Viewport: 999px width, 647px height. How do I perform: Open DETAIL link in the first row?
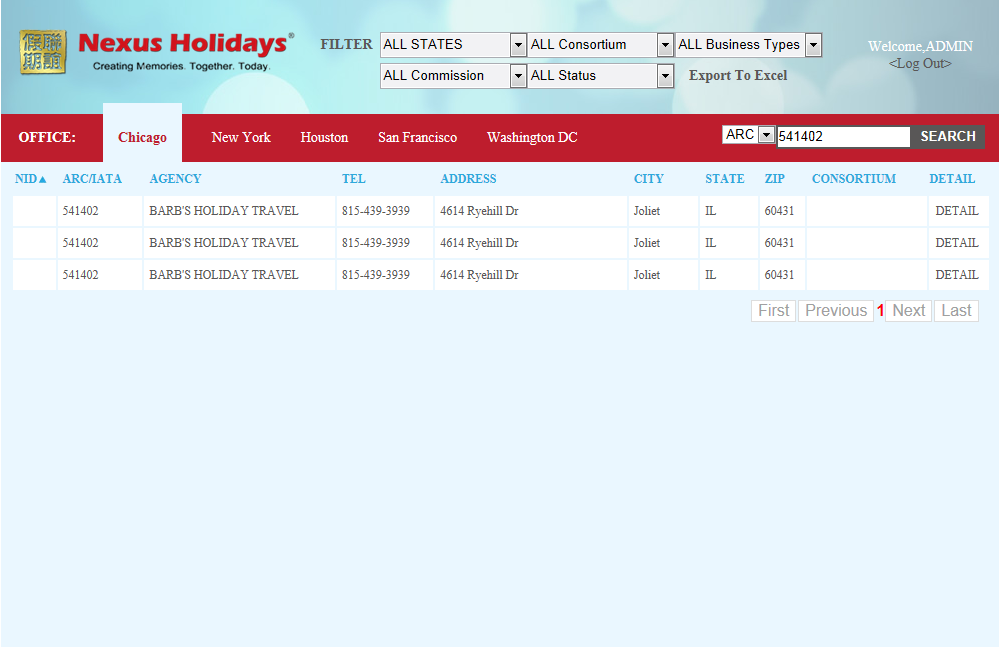point(956,211)
